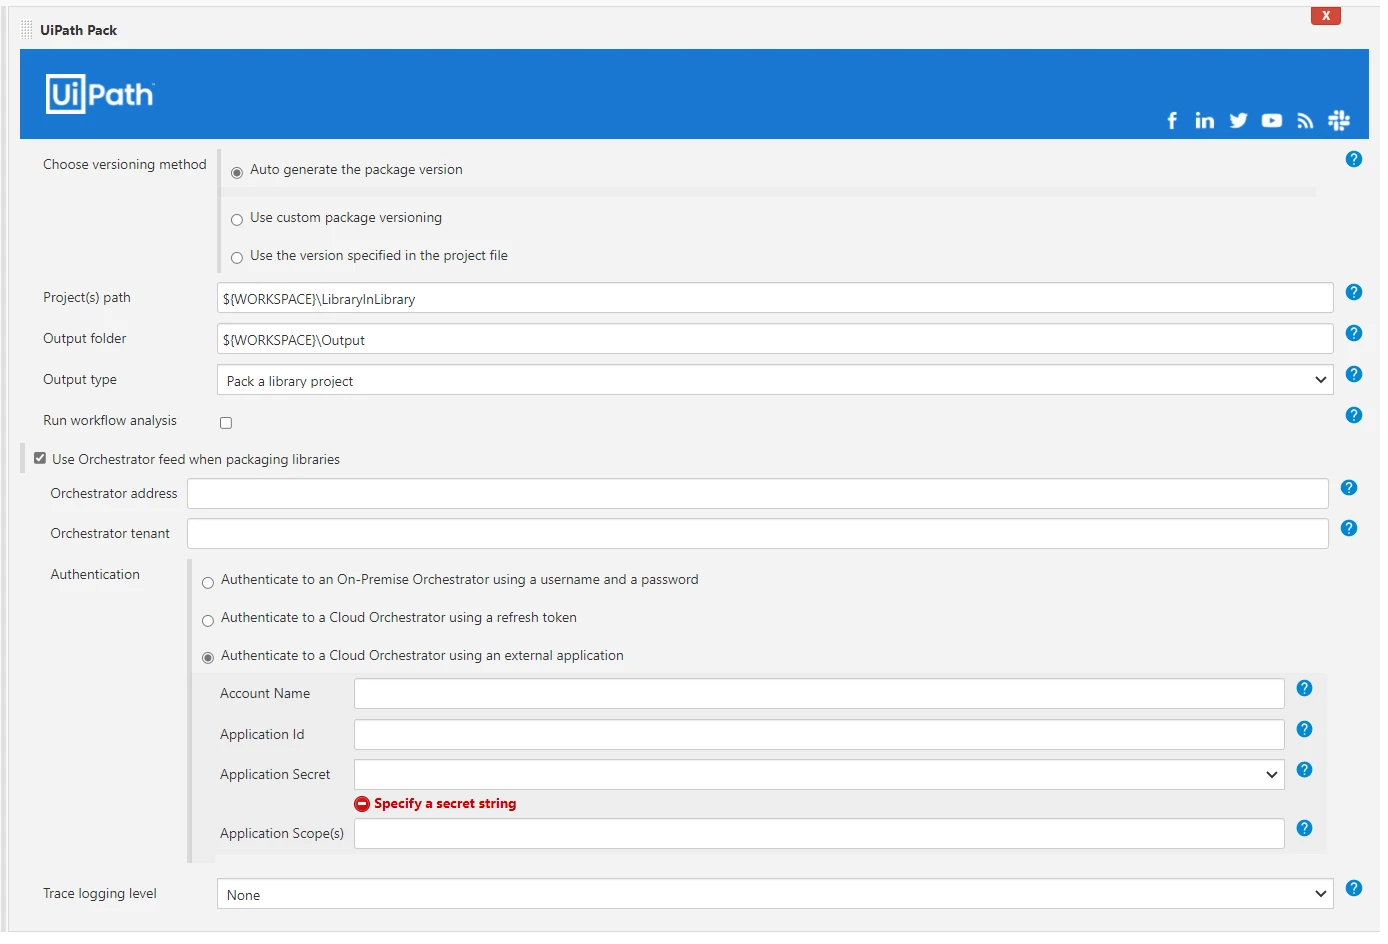
Task: Click the Application Scope(s) input field
Action: coord(819,833)
